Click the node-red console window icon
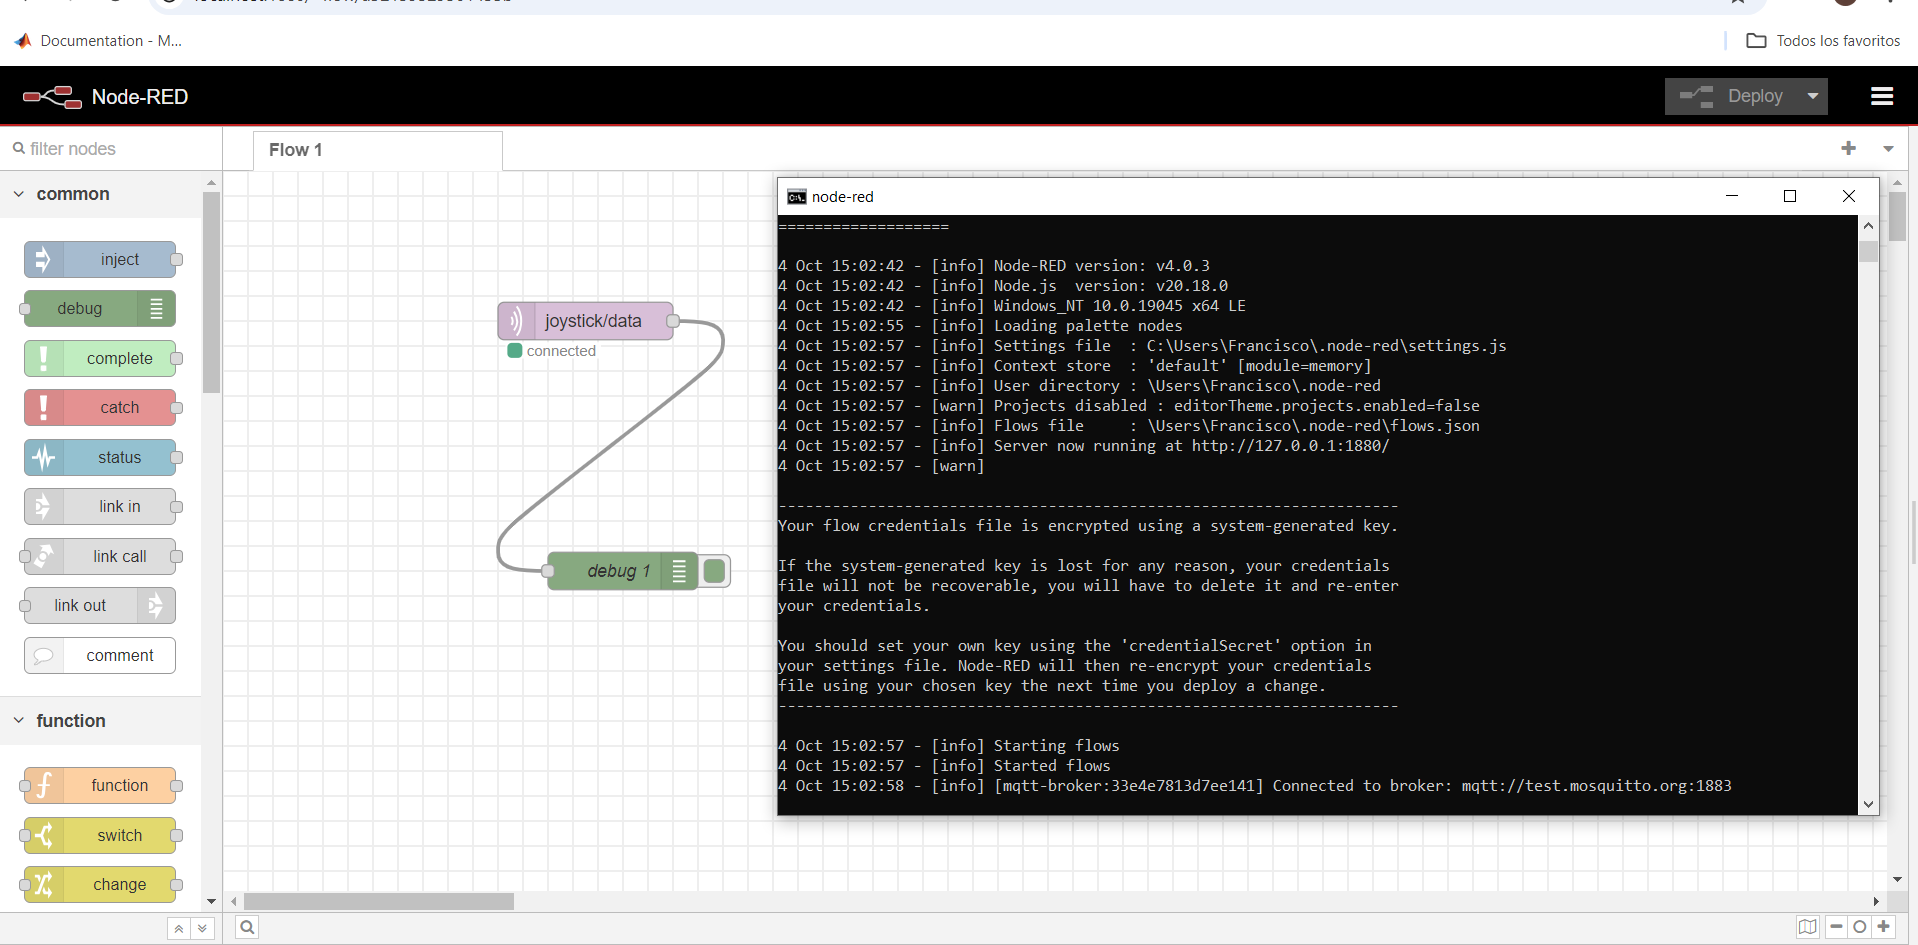 point(796,197)
